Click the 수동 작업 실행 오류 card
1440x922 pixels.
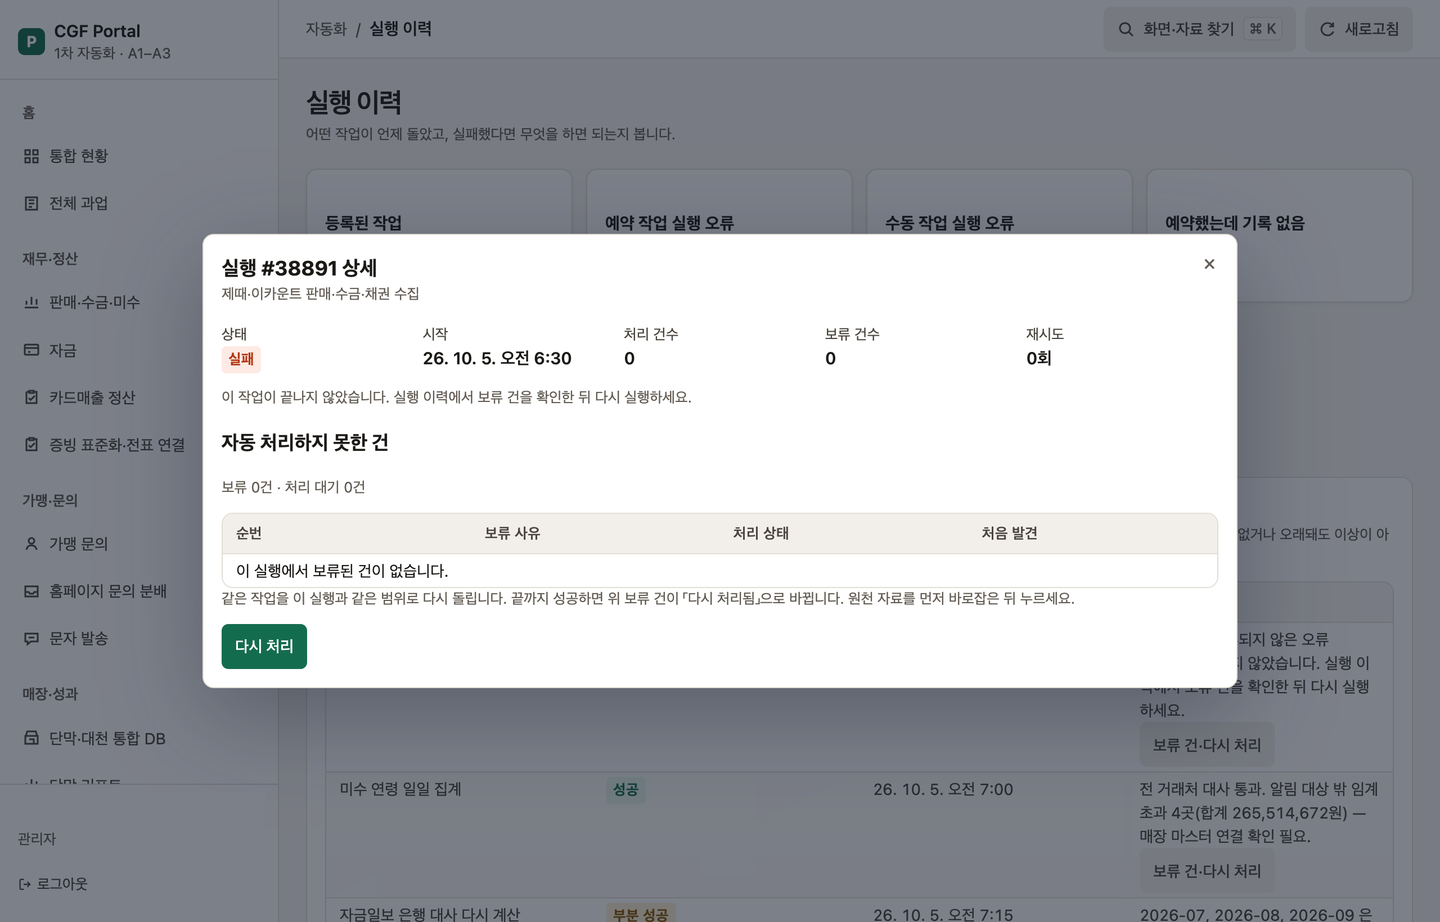coord(999,236)
